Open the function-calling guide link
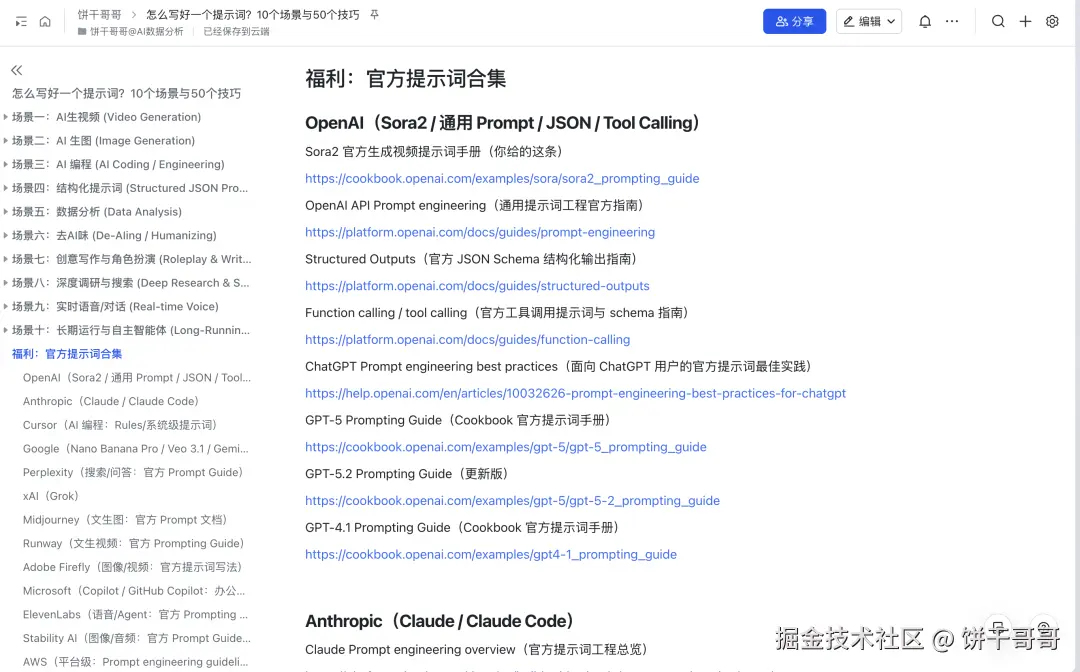The height and width of the screenshot is (672, 1080). [468, 339]
